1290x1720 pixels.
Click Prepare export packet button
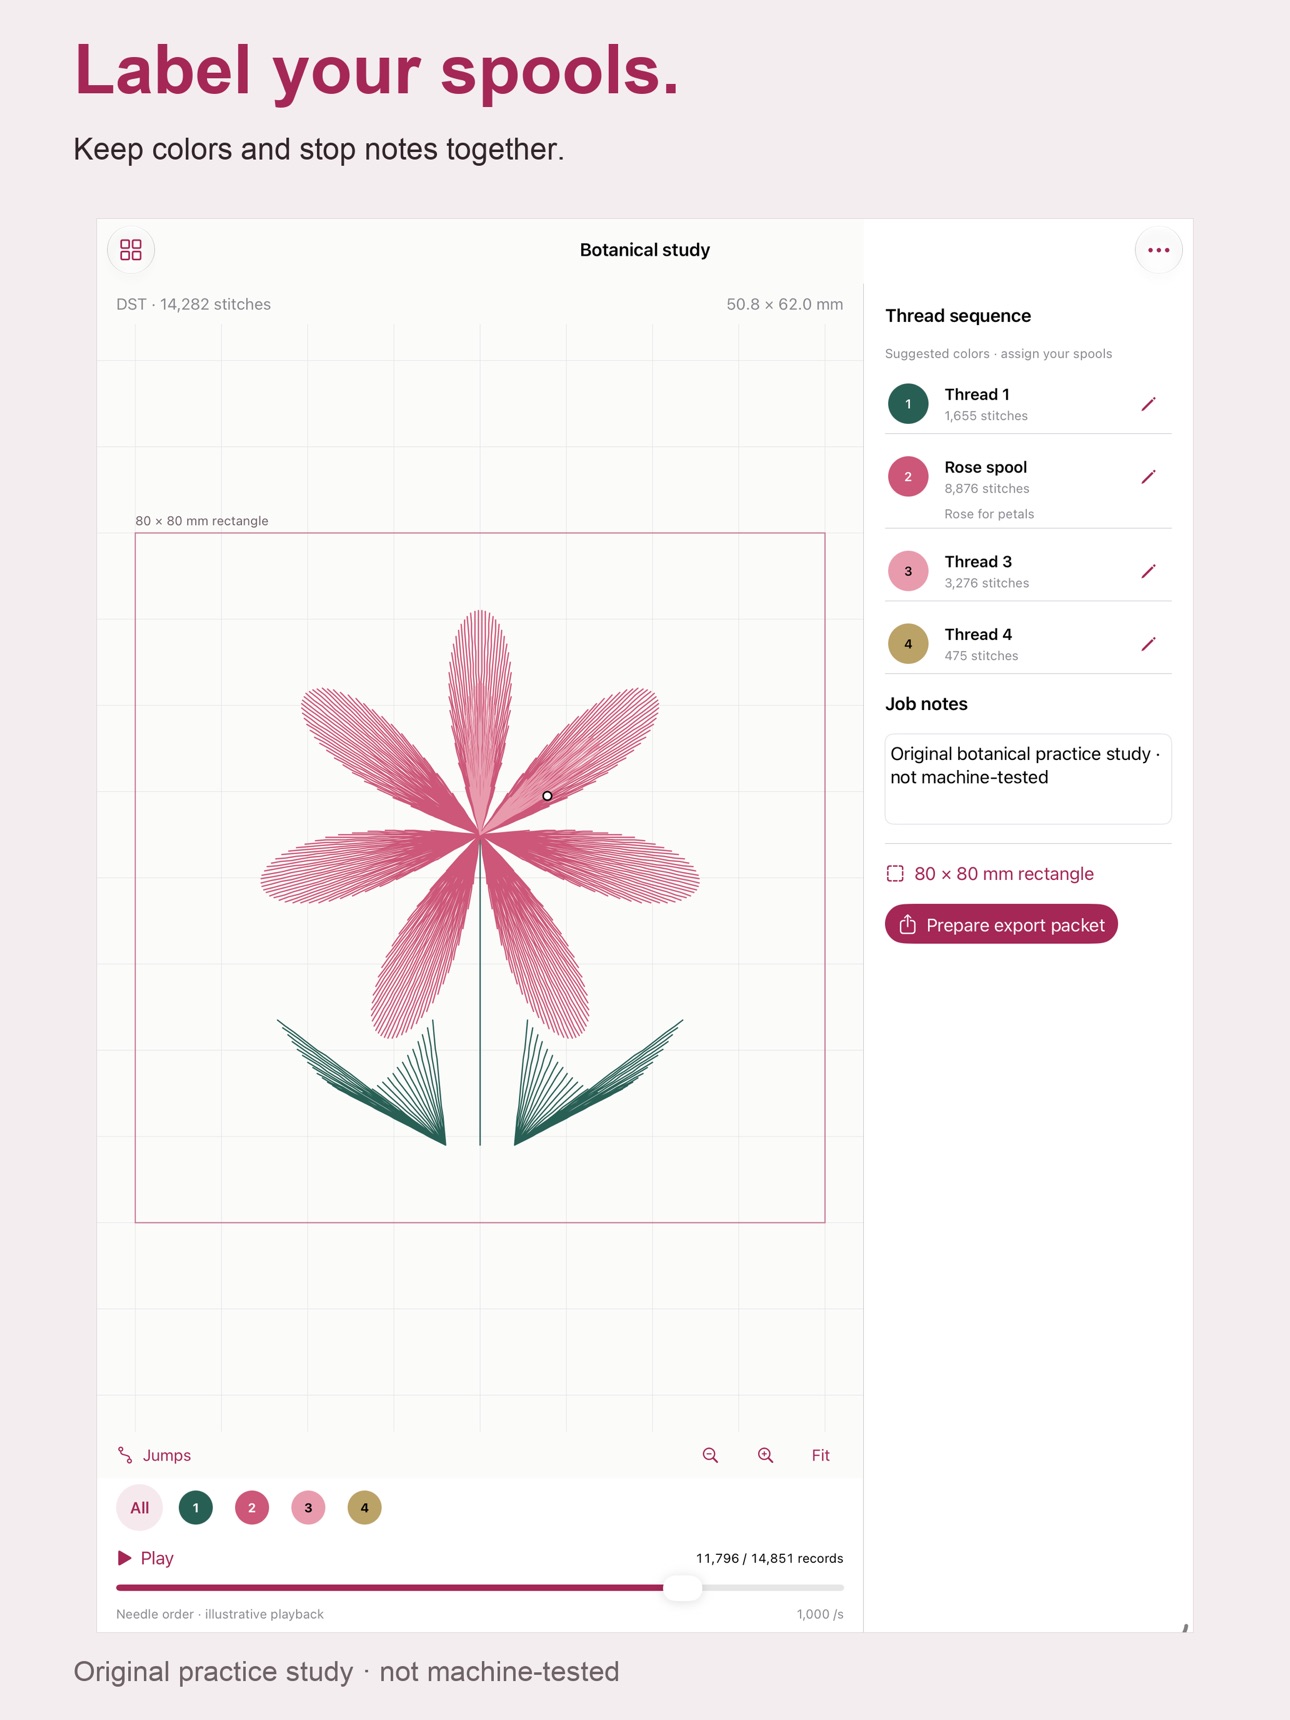click(1001, 924)
